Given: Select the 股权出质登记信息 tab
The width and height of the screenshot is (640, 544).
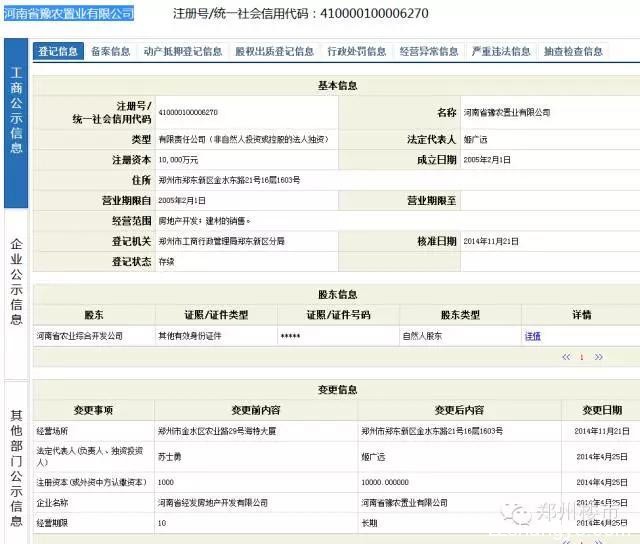Looking at the screenshot, I should click(x=275, y=51).
